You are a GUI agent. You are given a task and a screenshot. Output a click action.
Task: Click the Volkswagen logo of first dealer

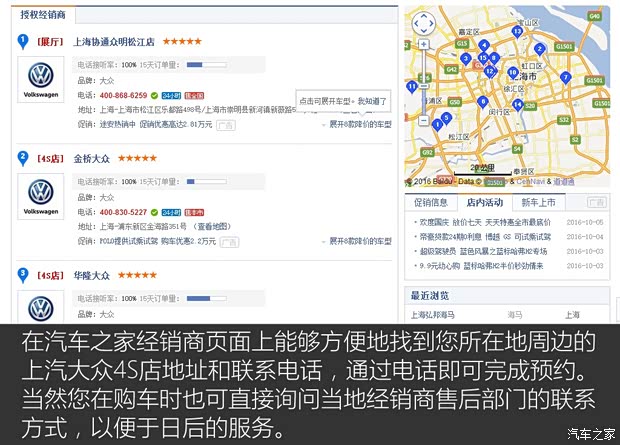pyautogui.click(x=40, y=79)
